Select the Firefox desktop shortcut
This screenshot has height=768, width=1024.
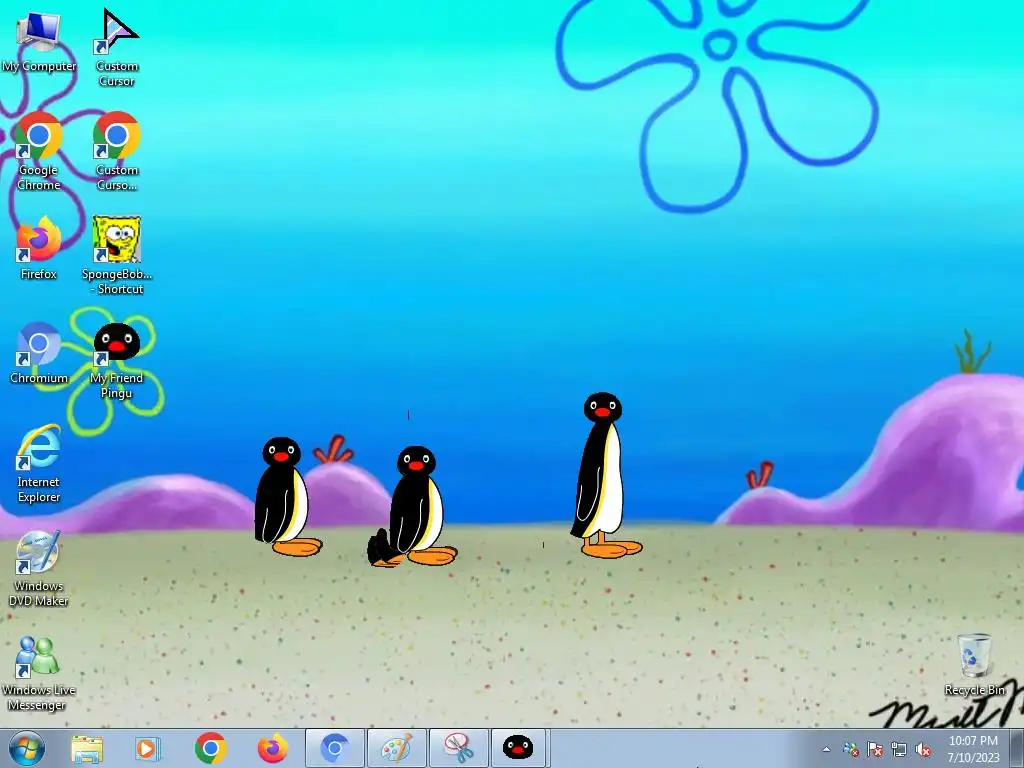click(39, 248)
